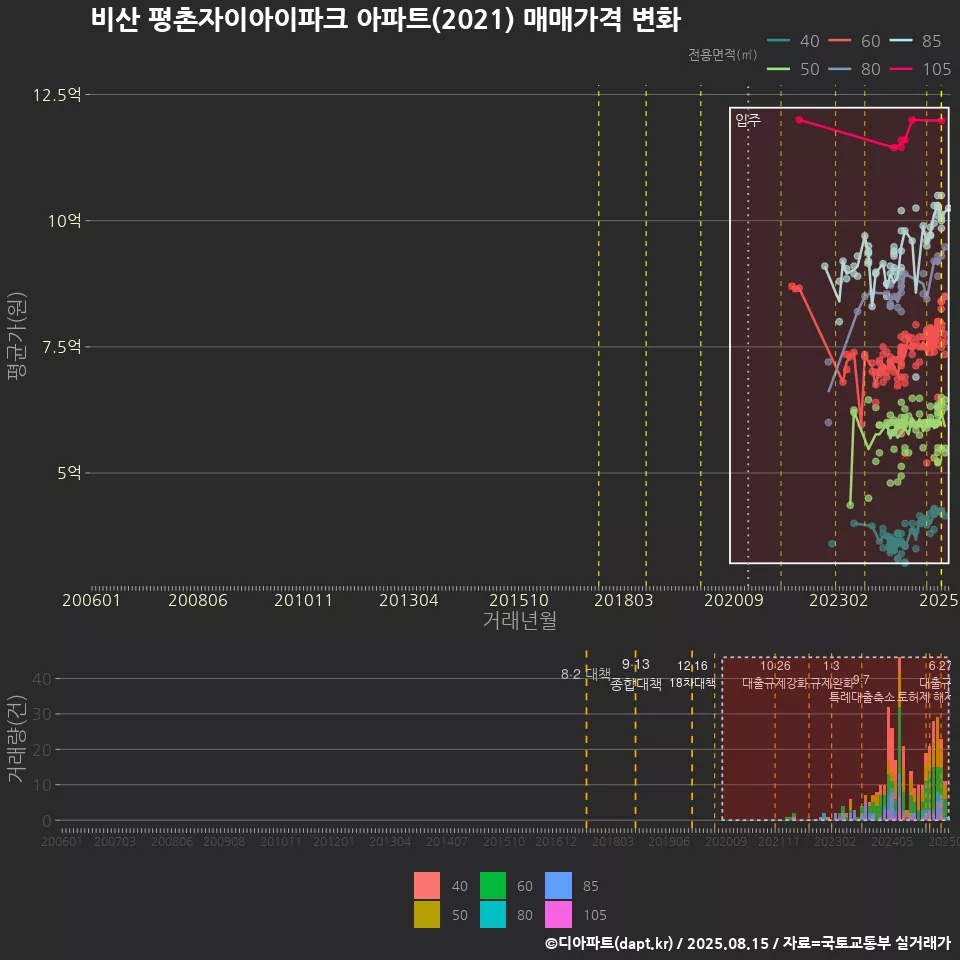Click the 9·13 종합대책 marker label
This screenshot has width=960, height=960.
636,674
